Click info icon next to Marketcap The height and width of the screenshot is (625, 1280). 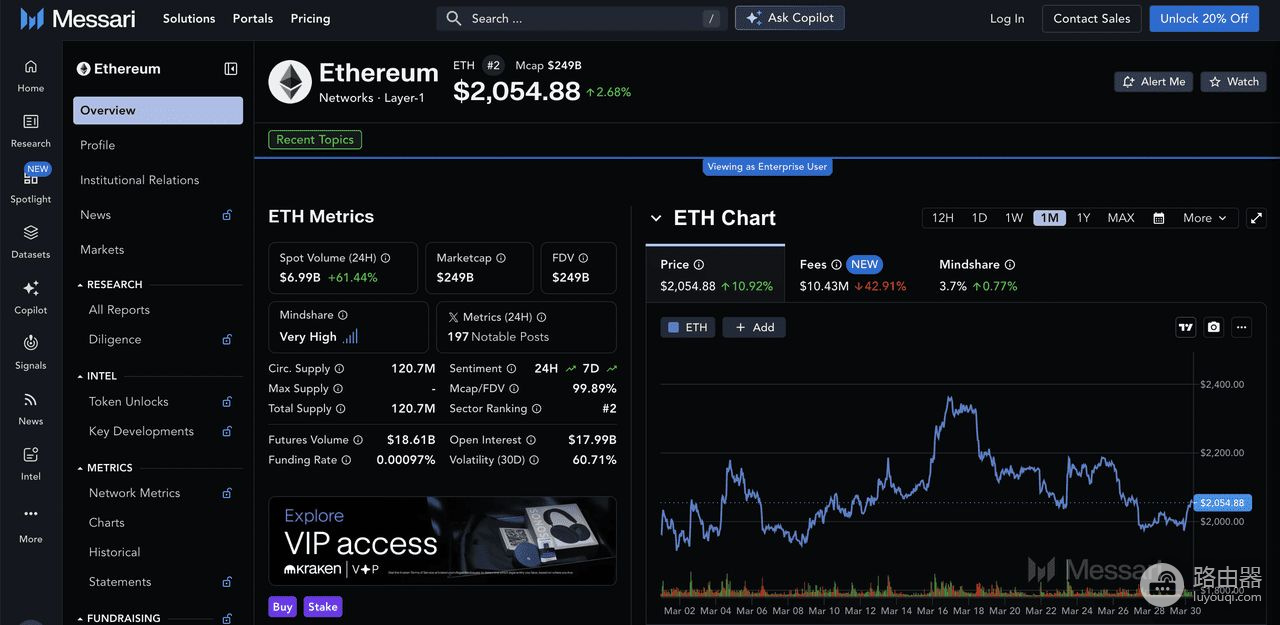[x=501, y=258]
